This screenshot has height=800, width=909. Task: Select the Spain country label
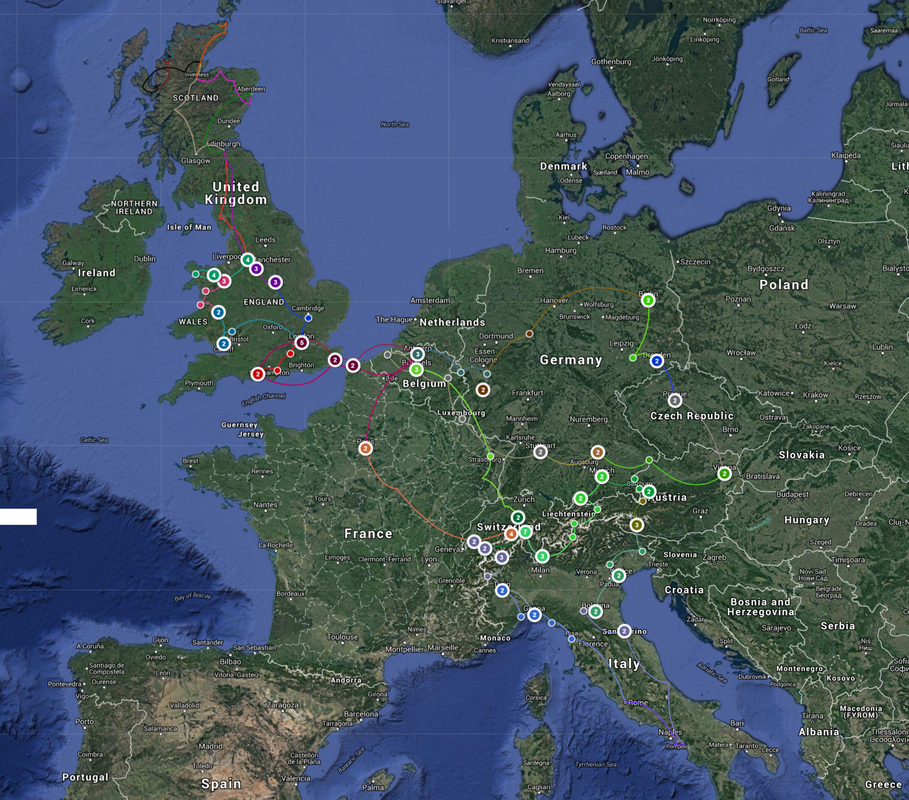click(x=221, y=784)
